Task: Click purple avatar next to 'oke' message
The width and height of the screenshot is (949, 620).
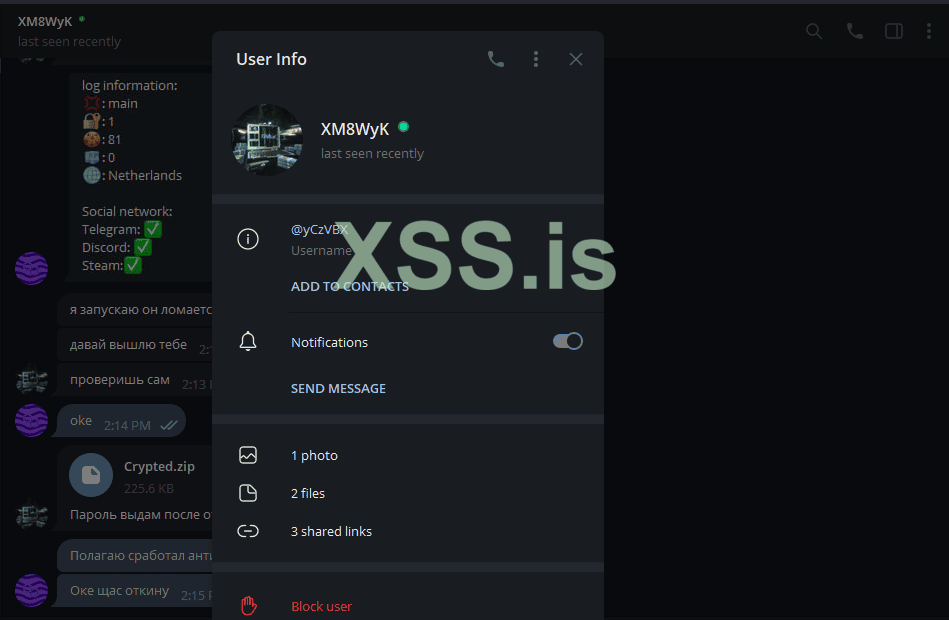Action: tap(31, 420)
